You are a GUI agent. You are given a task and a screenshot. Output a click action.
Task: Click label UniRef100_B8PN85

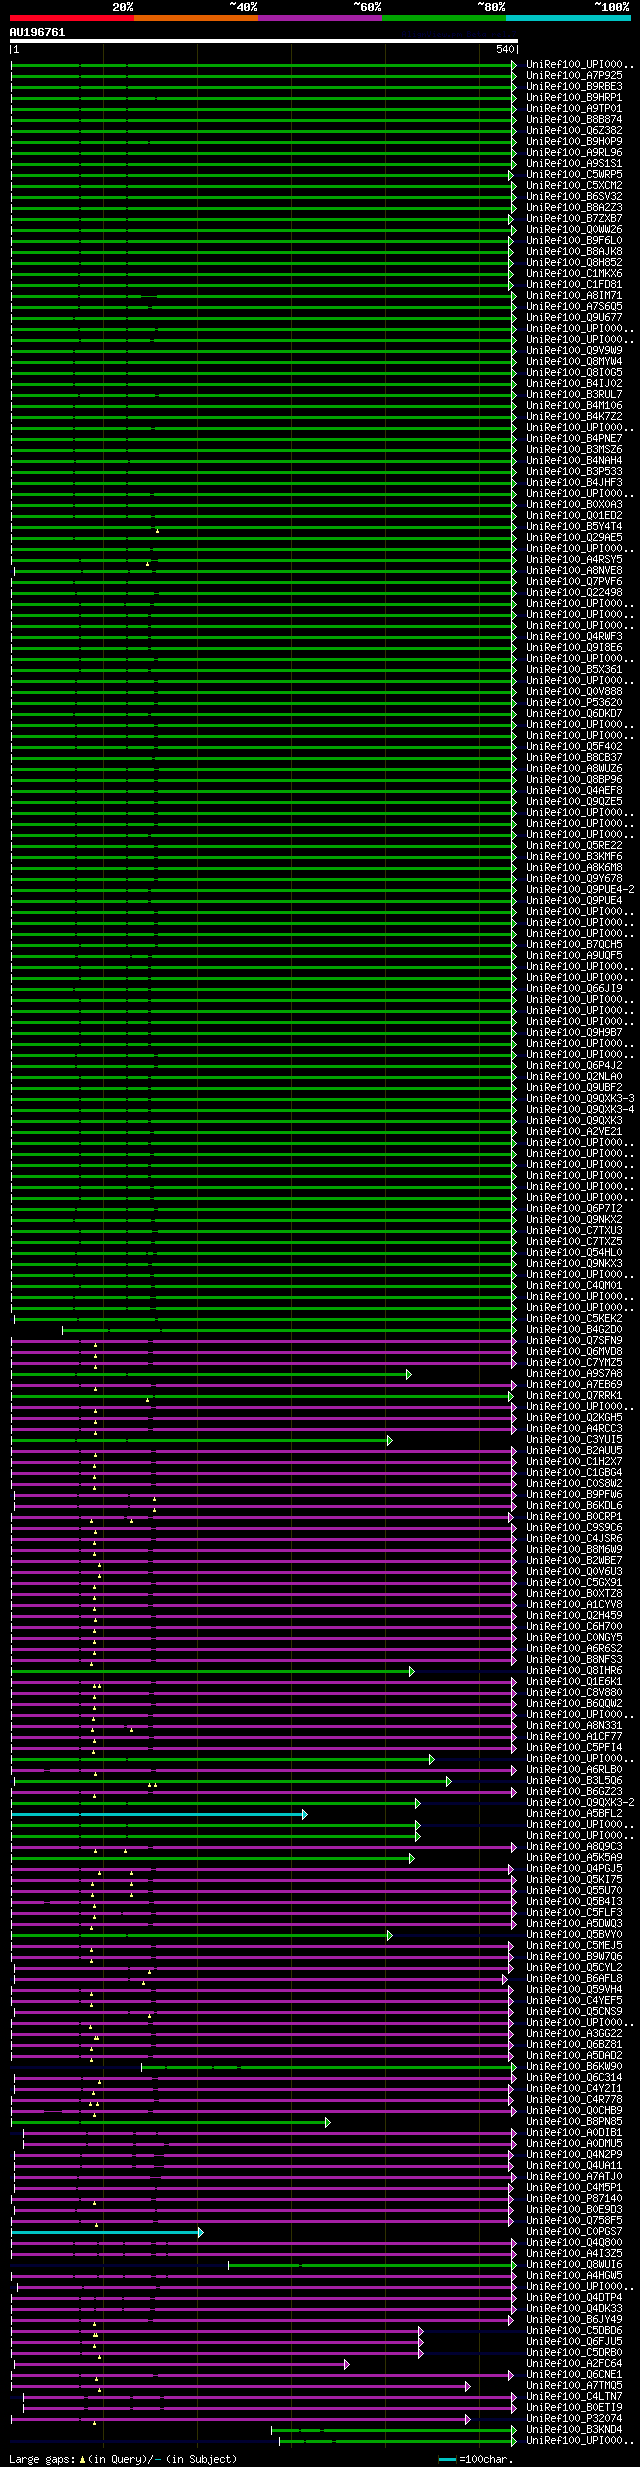[x=574, y=2121]
